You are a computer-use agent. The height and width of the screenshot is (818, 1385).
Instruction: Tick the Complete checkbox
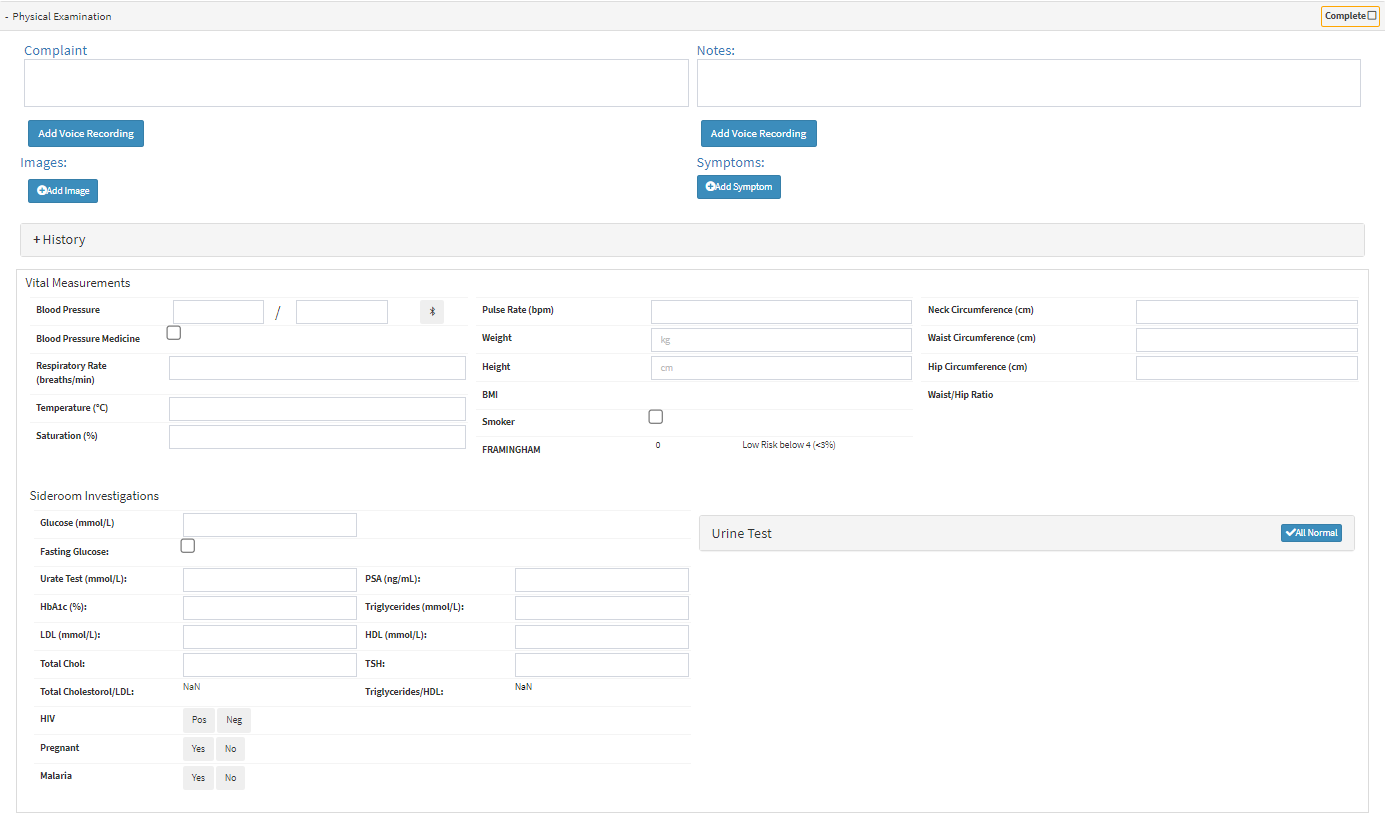[1372, 16]
